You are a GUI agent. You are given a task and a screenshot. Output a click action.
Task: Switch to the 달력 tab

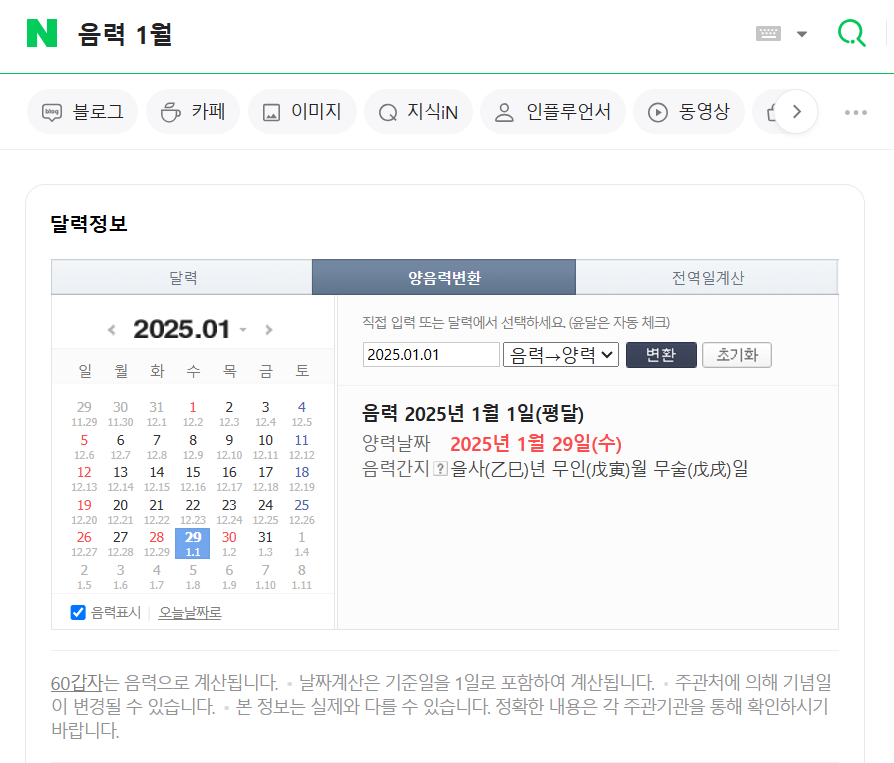pyautogui.click(x=182, y=277)
